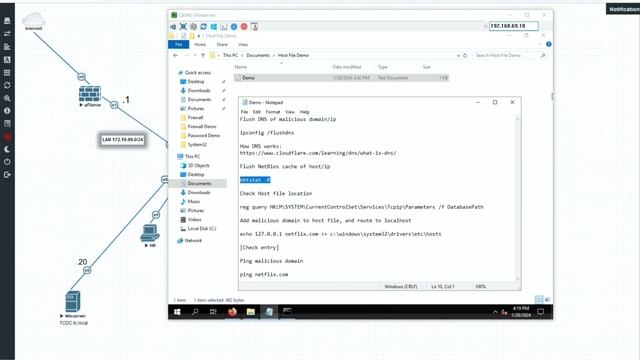Viewport: 640px width, 360px height.
Task: Open the Share tab in Explorer ribbon
Action: [x=222, y=44]
